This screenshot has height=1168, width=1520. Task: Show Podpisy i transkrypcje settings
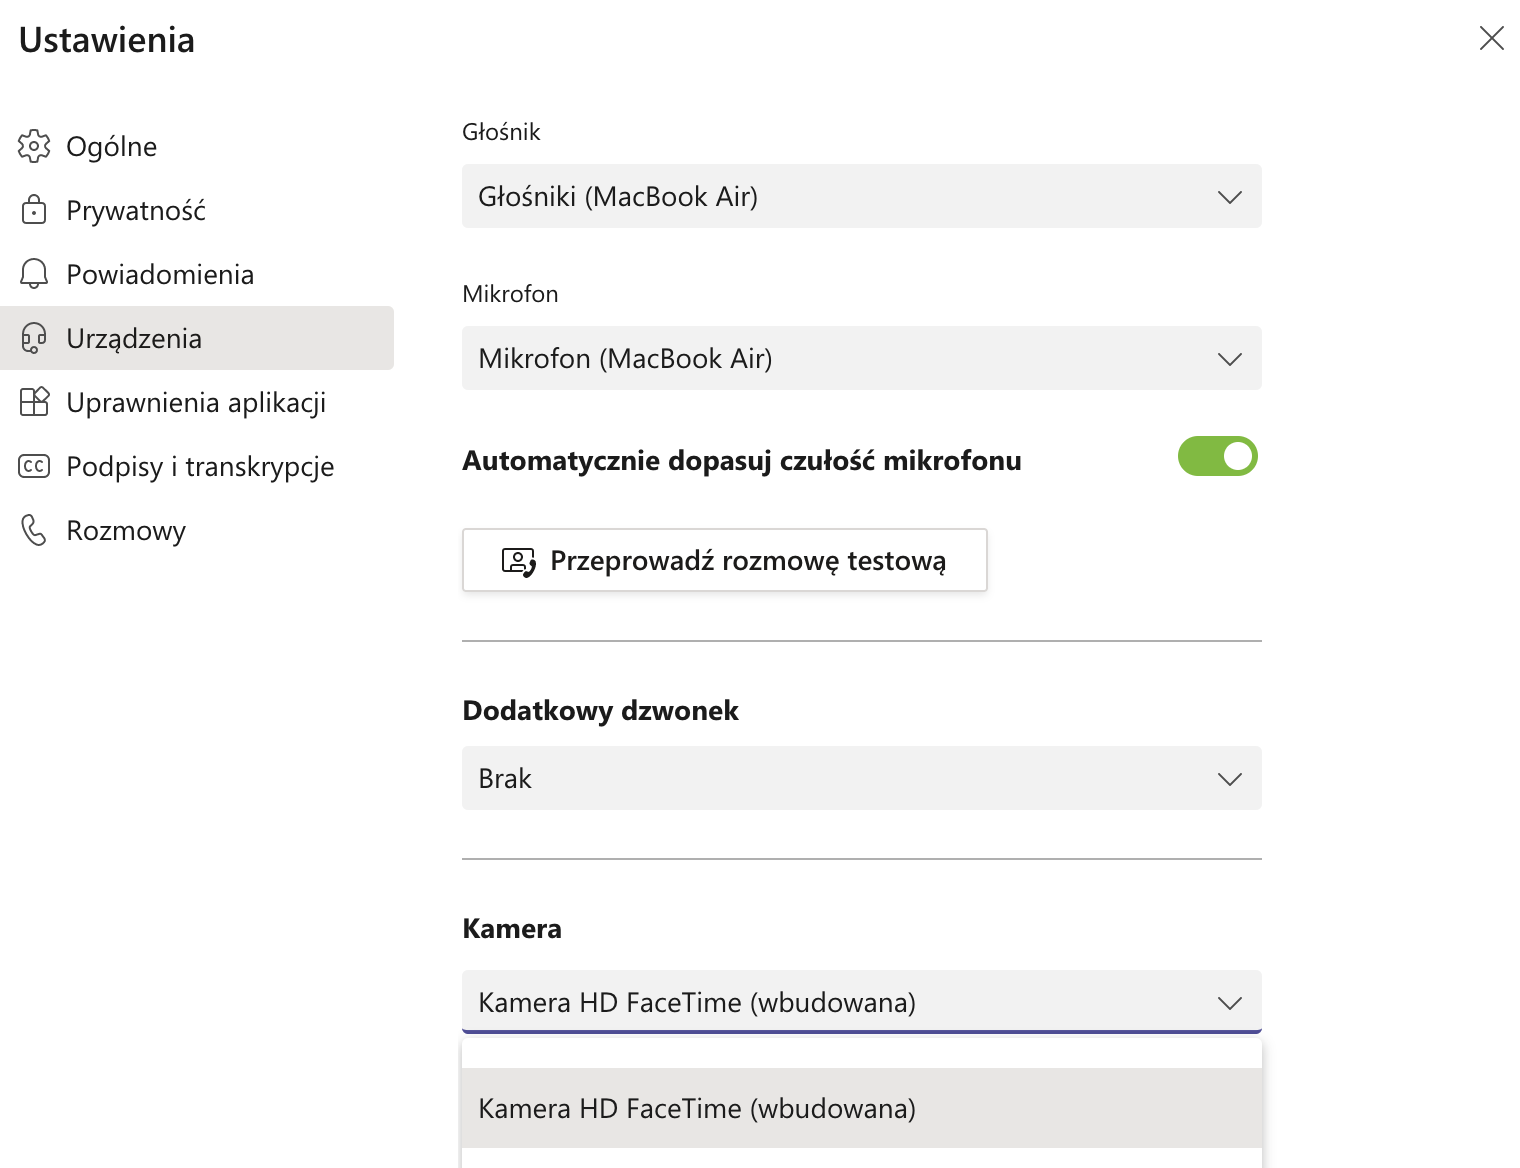[197, 466]
